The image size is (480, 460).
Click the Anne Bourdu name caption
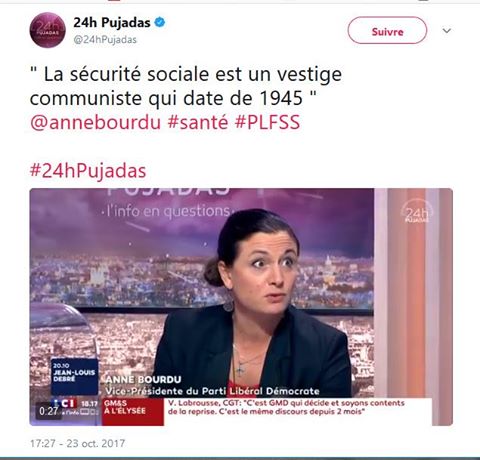coord(143,379)
